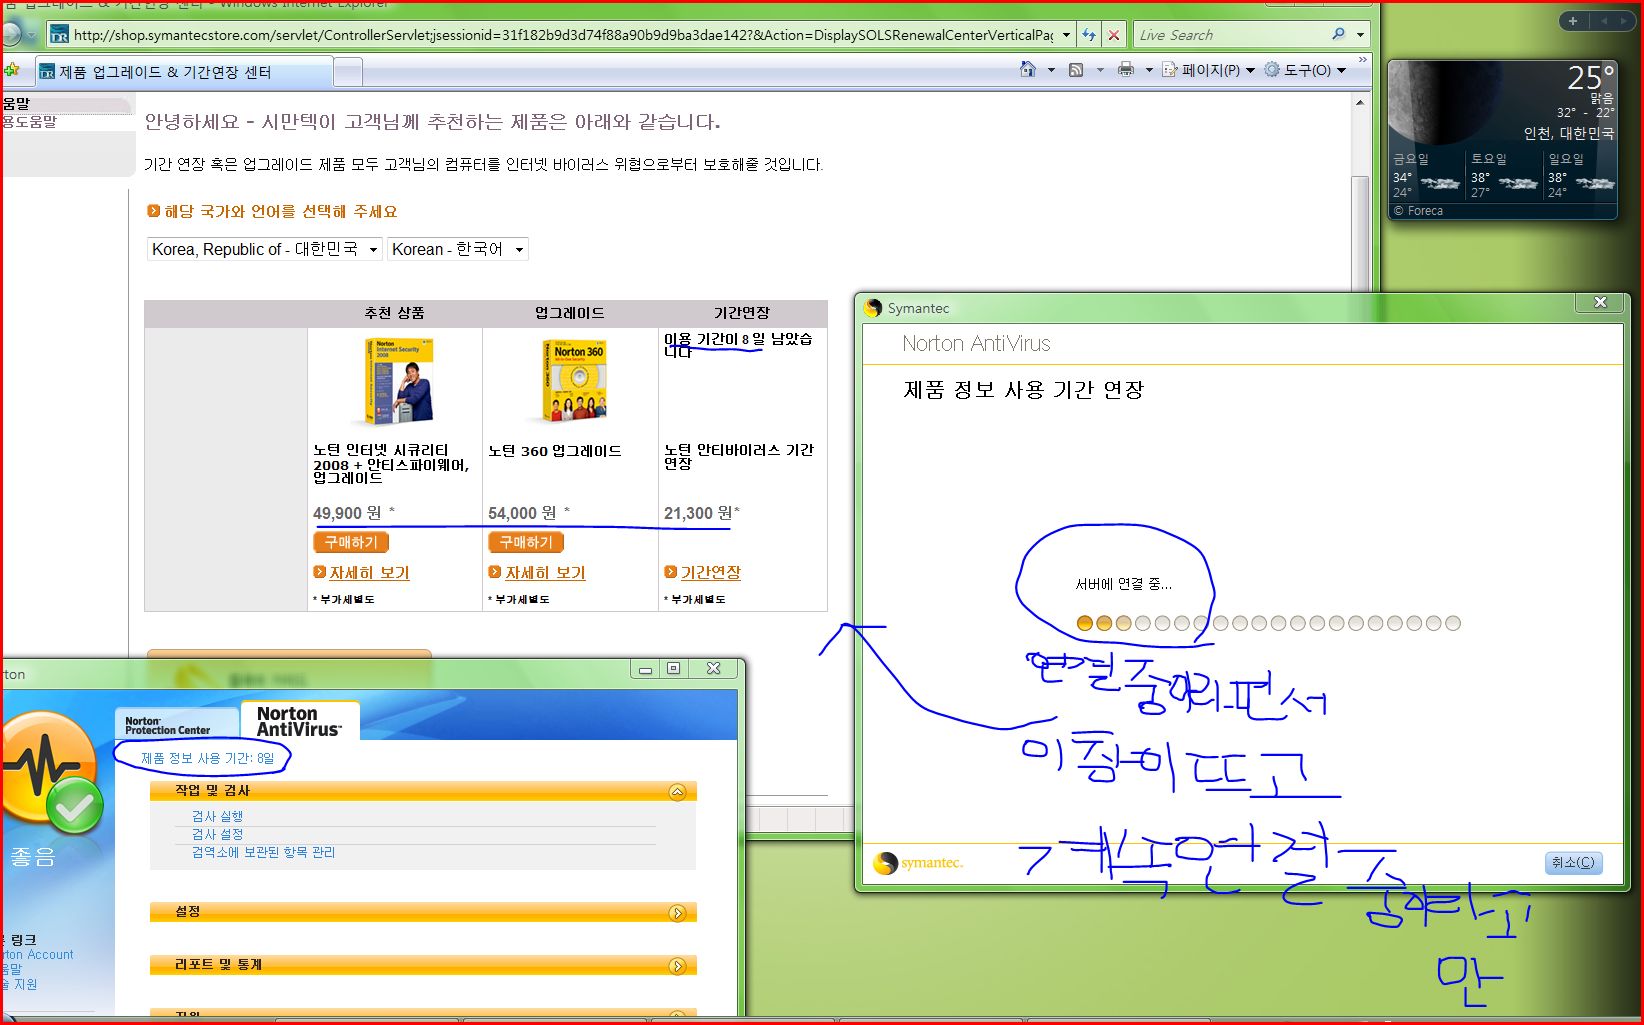Expand the 리포트 및 통계 section
The width and height of the screenshot is (1644, 1025).
coord(677,966)
